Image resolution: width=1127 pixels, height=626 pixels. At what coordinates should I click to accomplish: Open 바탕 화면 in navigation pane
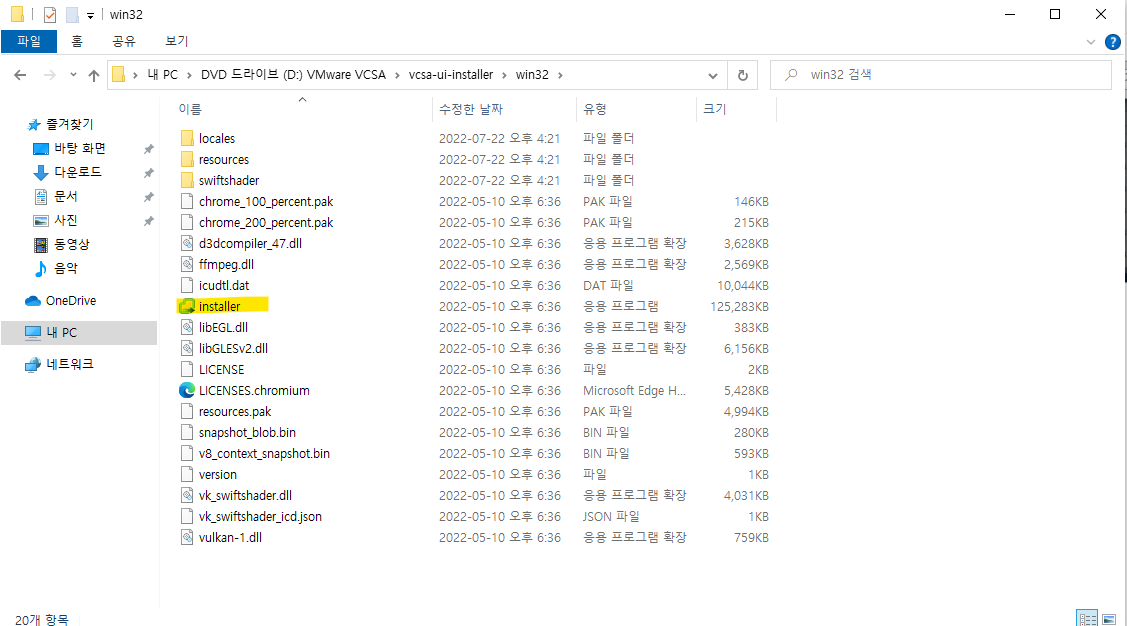(x=80, y=148)
